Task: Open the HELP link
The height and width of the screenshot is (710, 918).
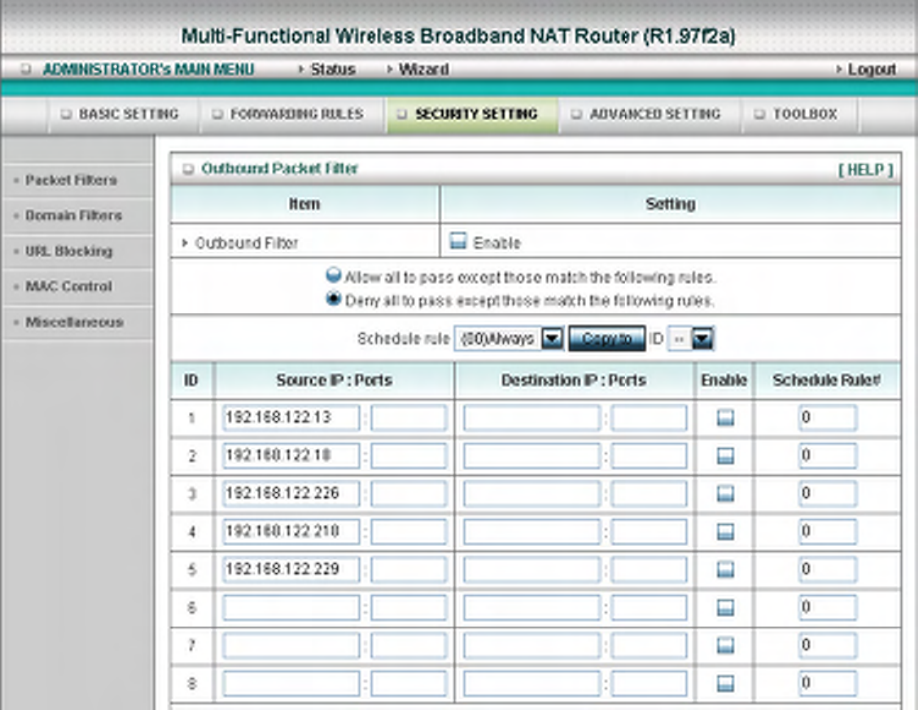Action: coord(865,170)
